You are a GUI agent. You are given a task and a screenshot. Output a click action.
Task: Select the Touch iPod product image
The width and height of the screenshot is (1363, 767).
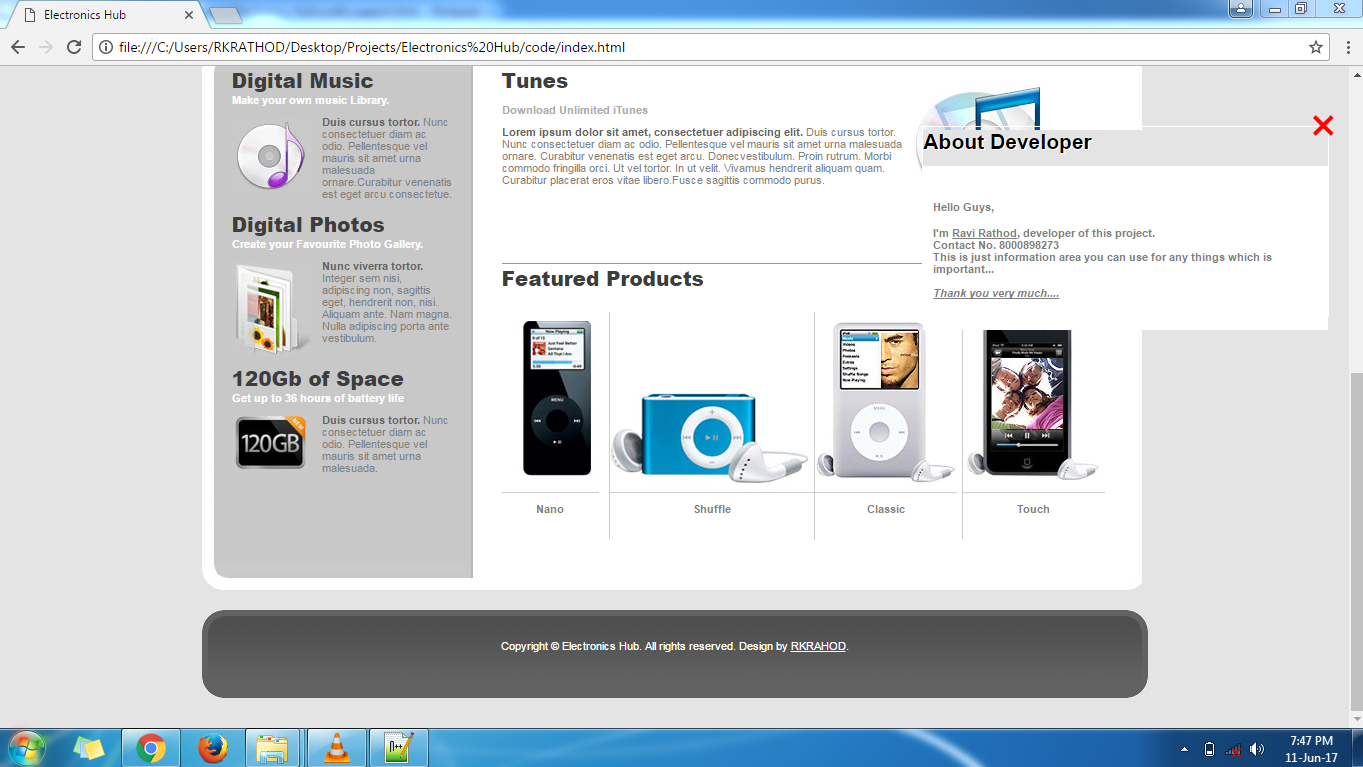coord(1032,404)
